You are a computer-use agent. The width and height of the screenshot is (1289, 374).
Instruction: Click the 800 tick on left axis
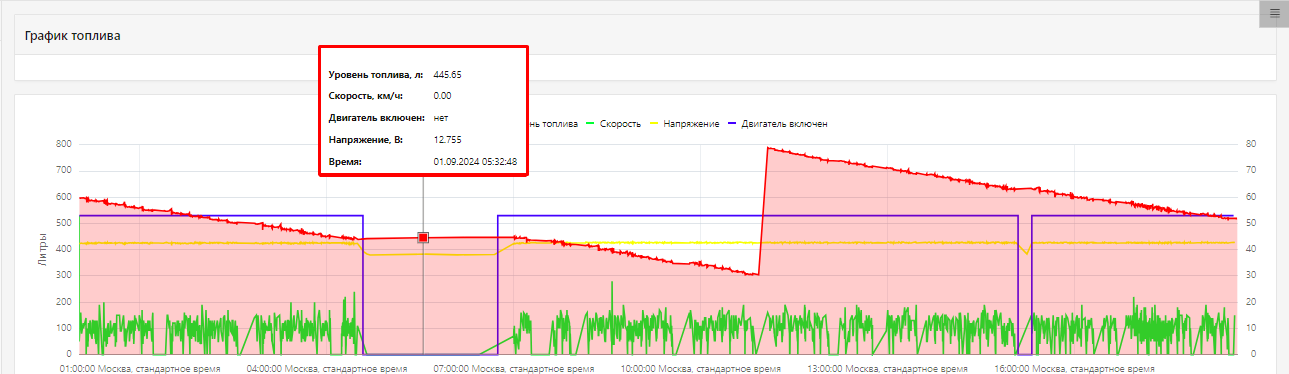63,145
